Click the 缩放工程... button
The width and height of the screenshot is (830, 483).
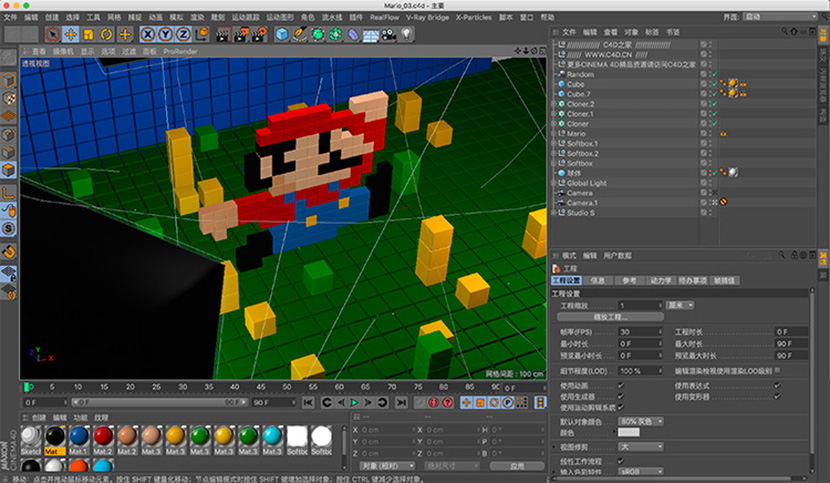[x=610, y=317]
